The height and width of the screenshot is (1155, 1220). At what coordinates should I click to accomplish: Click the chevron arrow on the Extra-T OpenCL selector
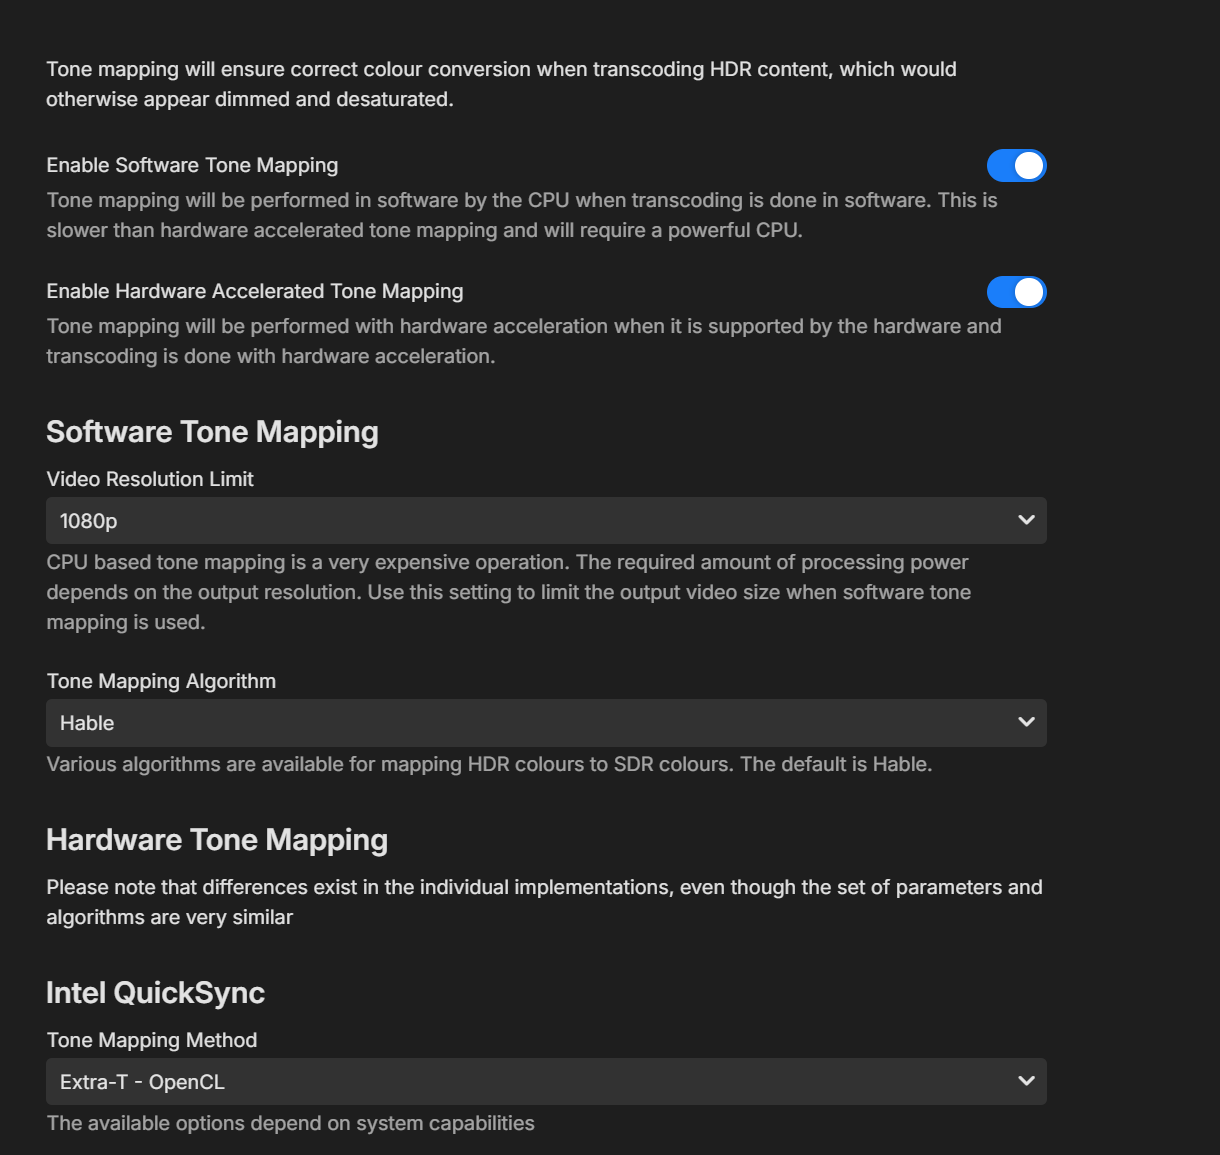pyautogui.click(x=1026, y=1081)
